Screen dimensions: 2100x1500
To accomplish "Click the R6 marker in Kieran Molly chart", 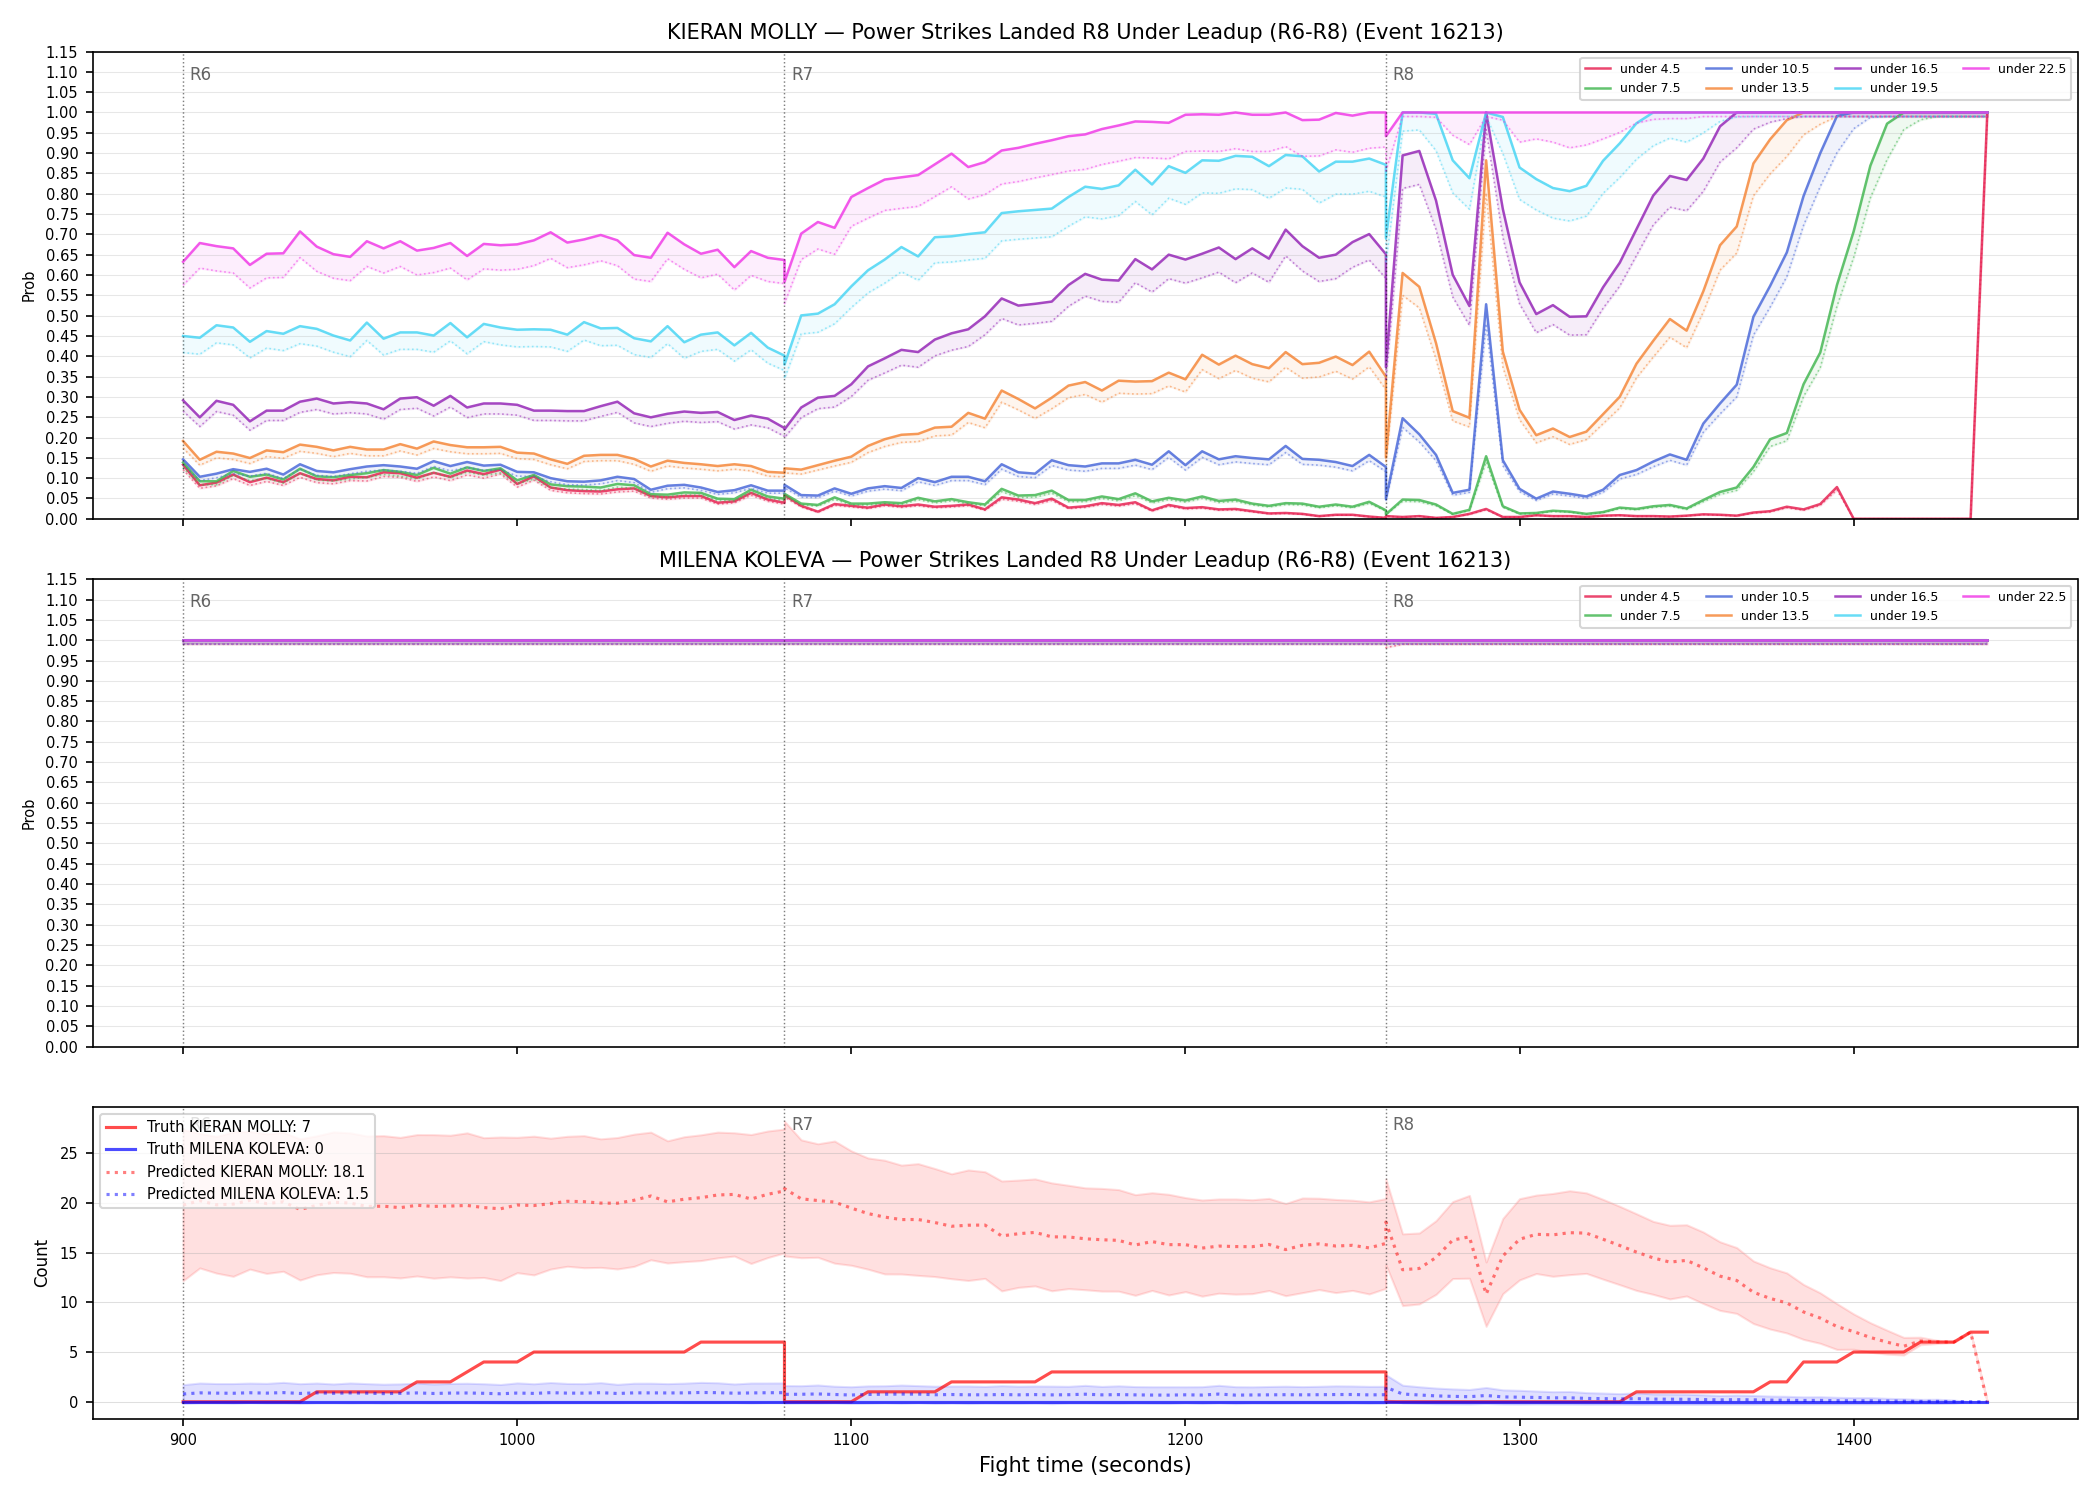I will coord(200,74).
